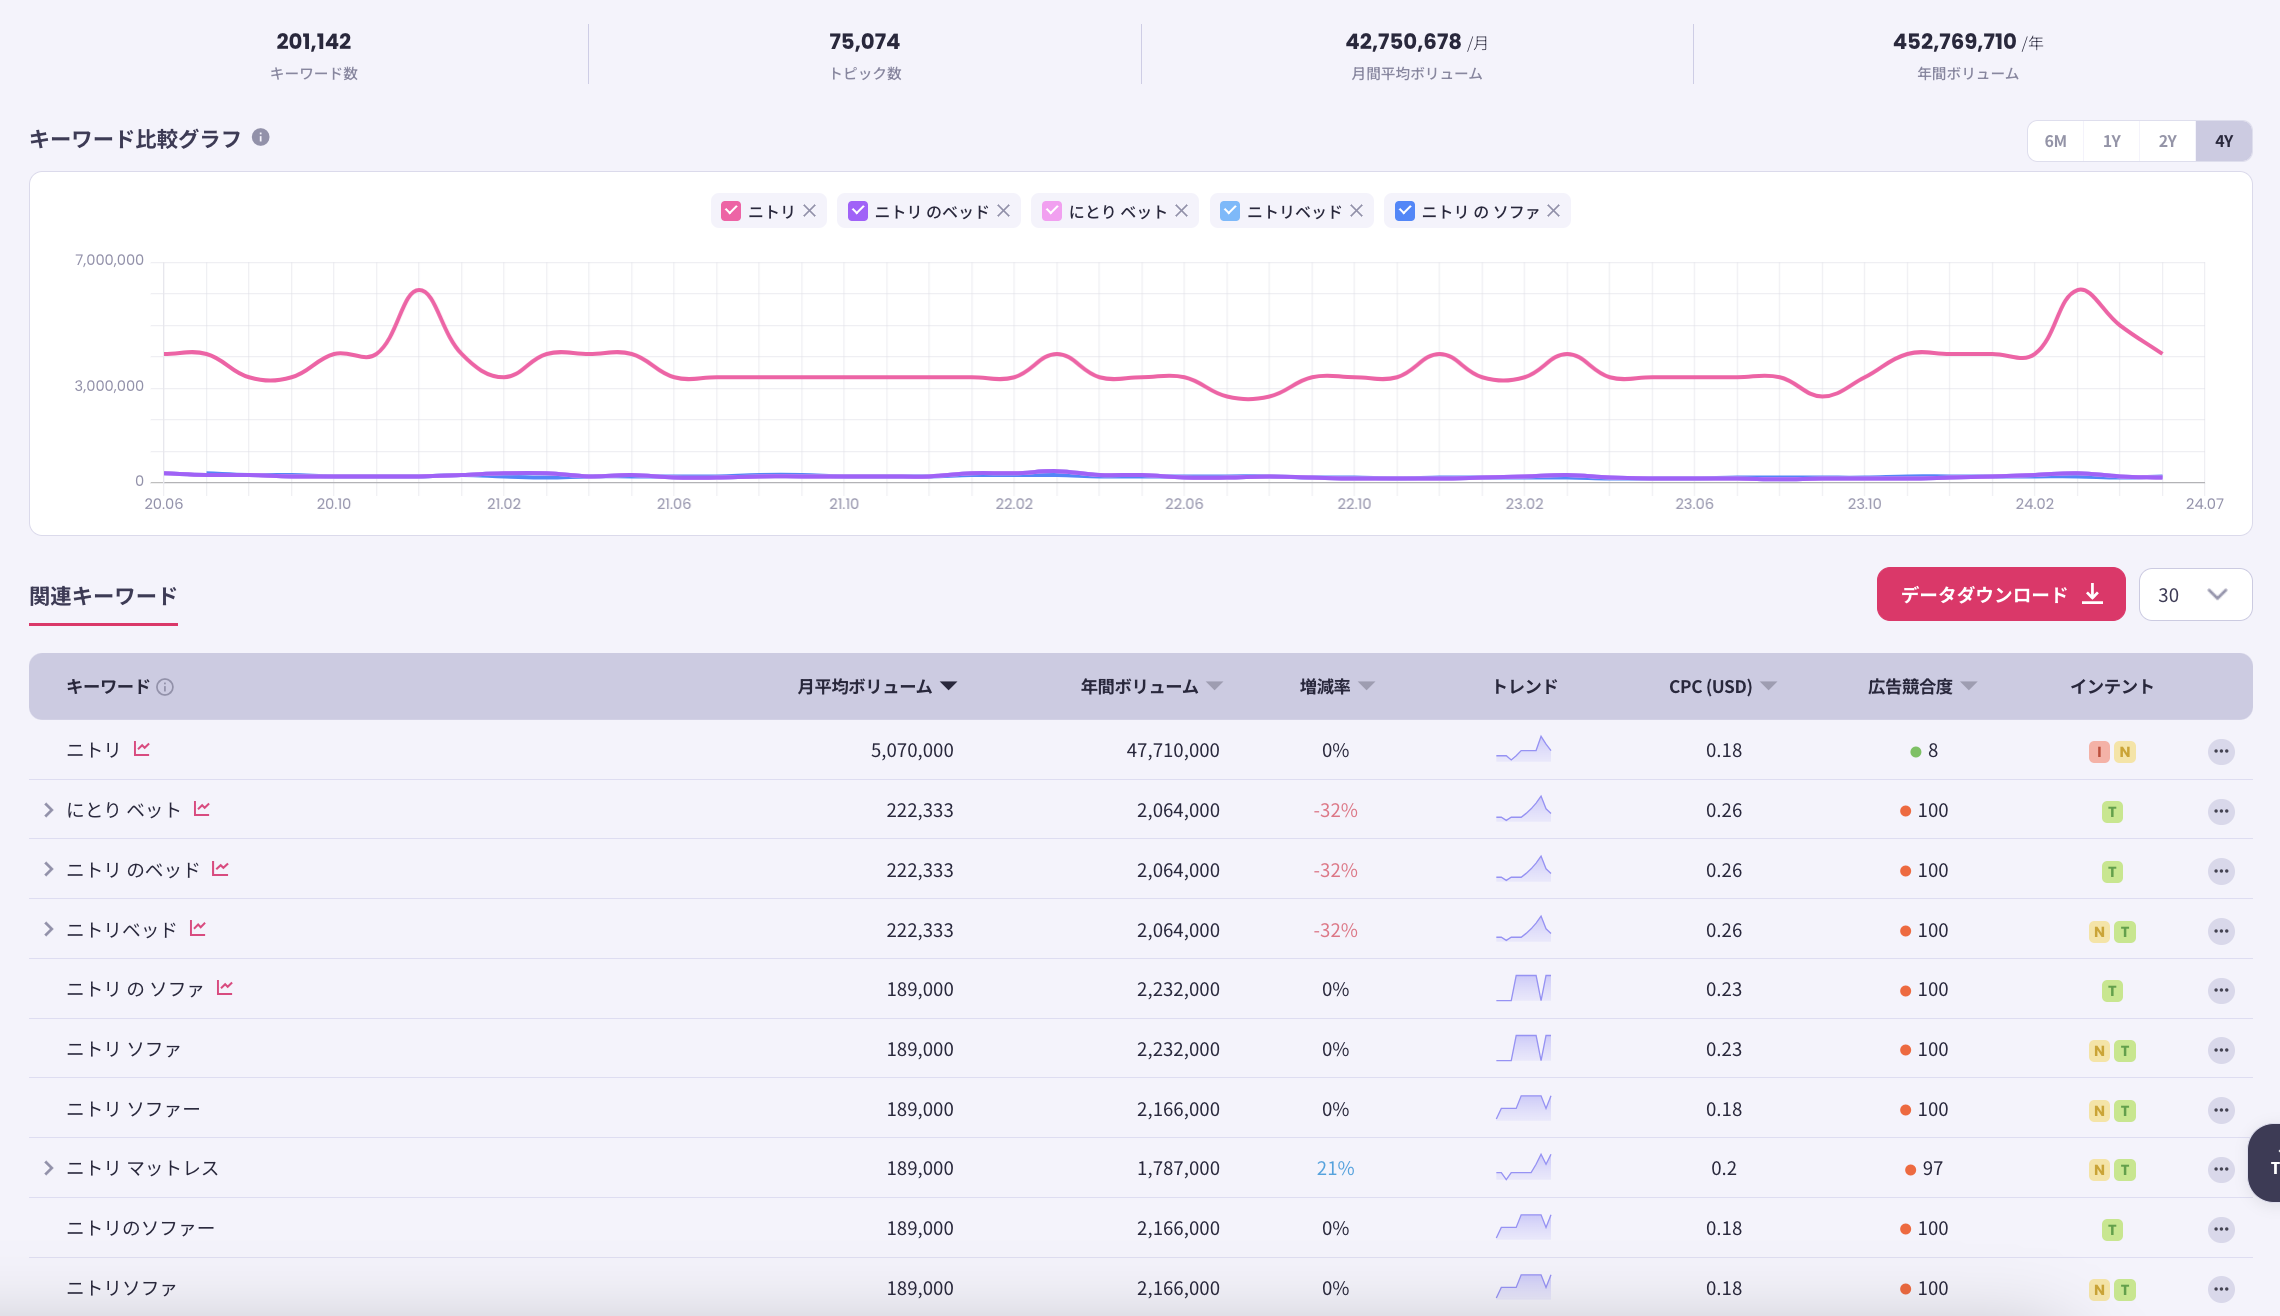
Task: Remove ニトリ のベッド tag with X icon
Action: pyautogui.click(x=1003, y=211)
